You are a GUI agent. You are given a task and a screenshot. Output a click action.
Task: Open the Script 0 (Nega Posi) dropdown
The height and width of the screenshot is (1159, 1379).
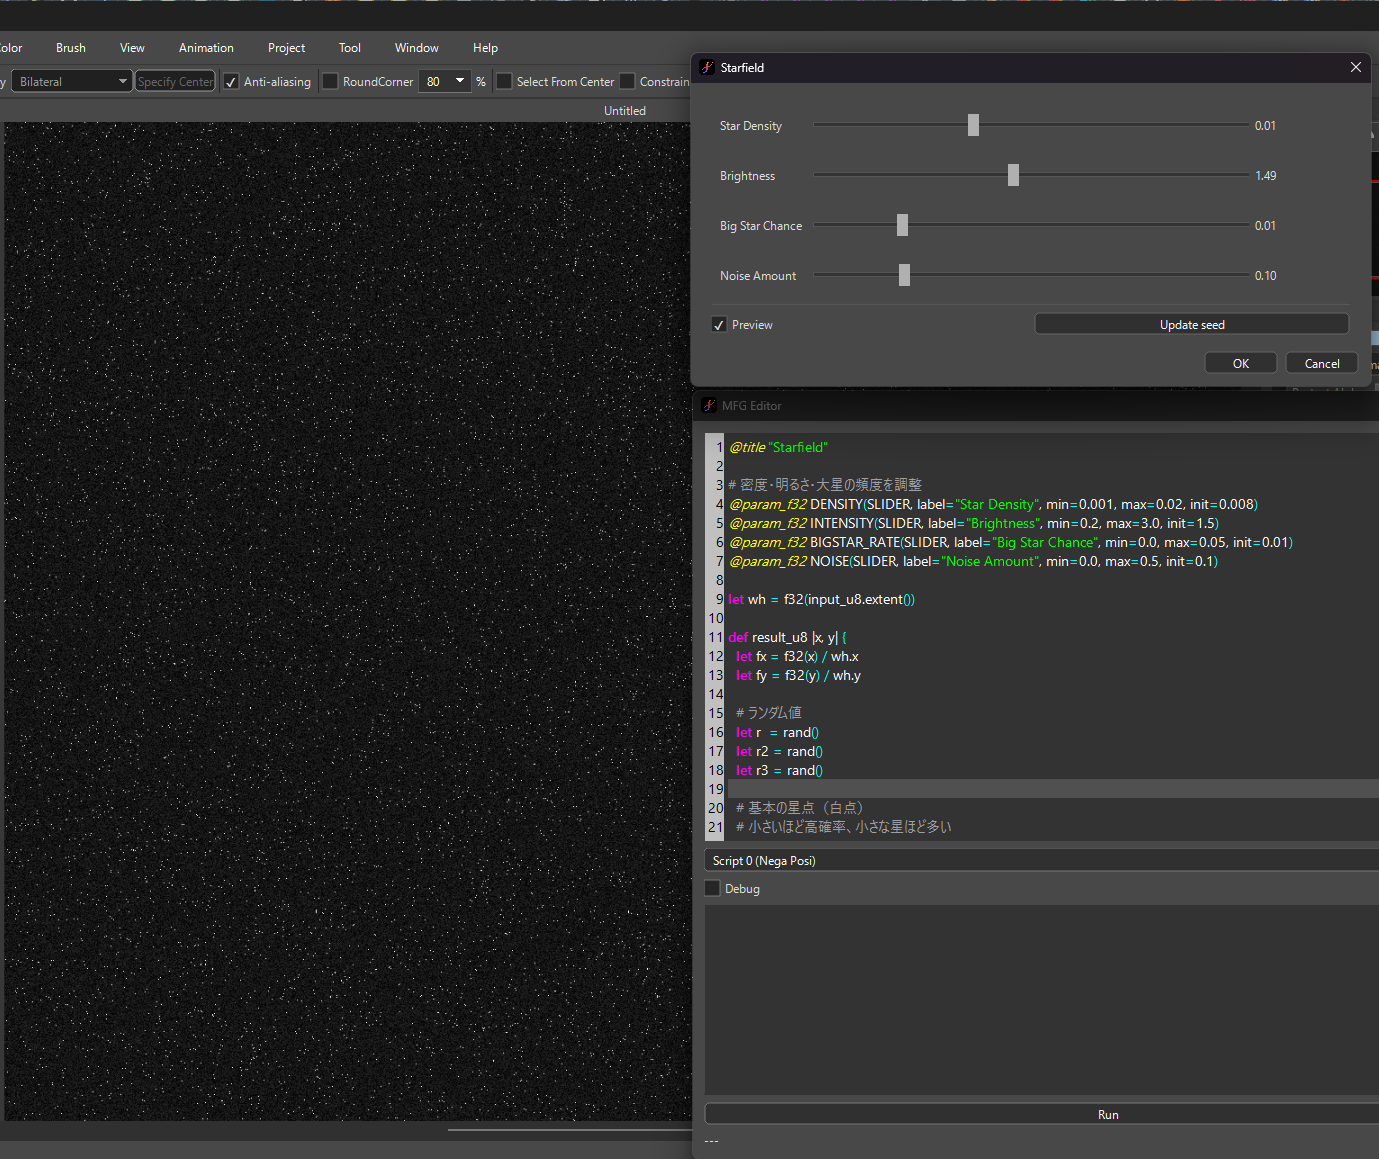pyautogui.click(x=1040, y=860)
